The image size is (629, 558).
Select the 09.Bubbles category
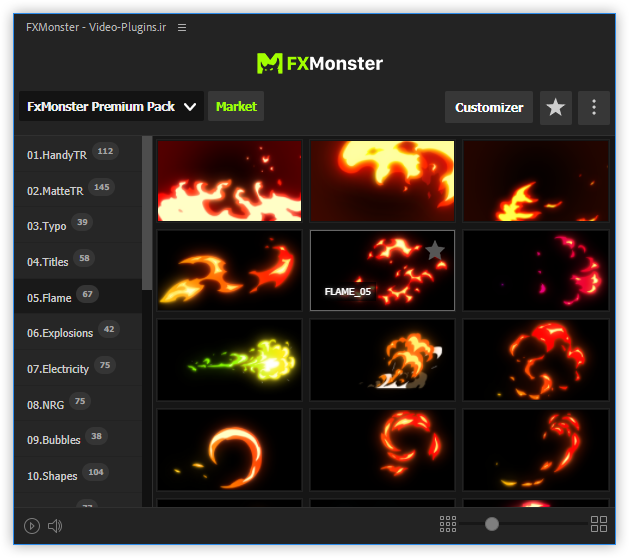78,440
